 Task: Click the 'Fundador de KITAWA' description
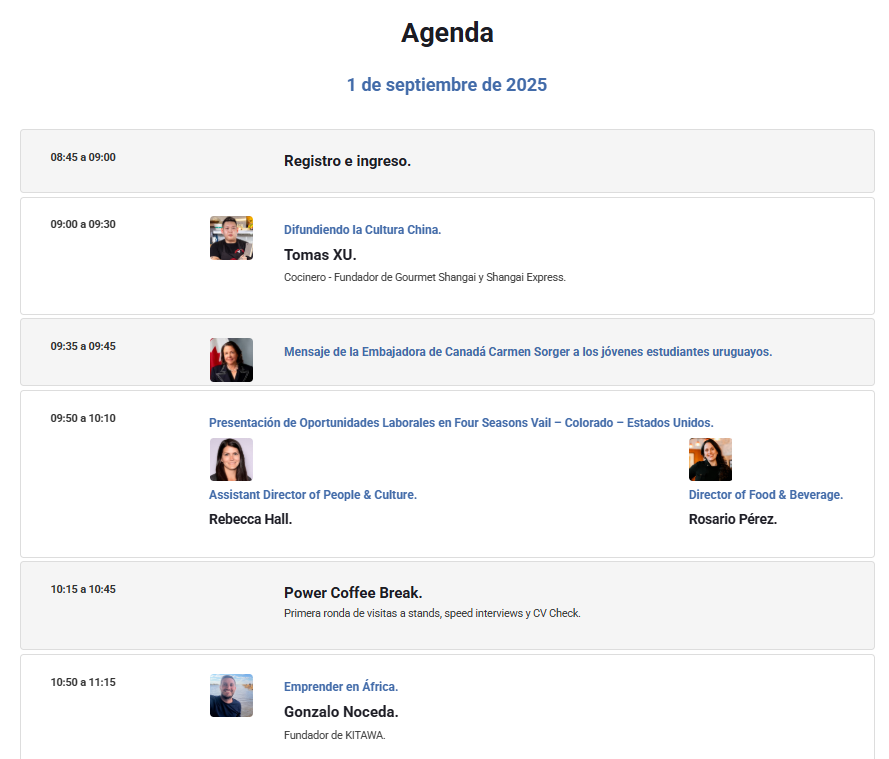tap(335, 735)
